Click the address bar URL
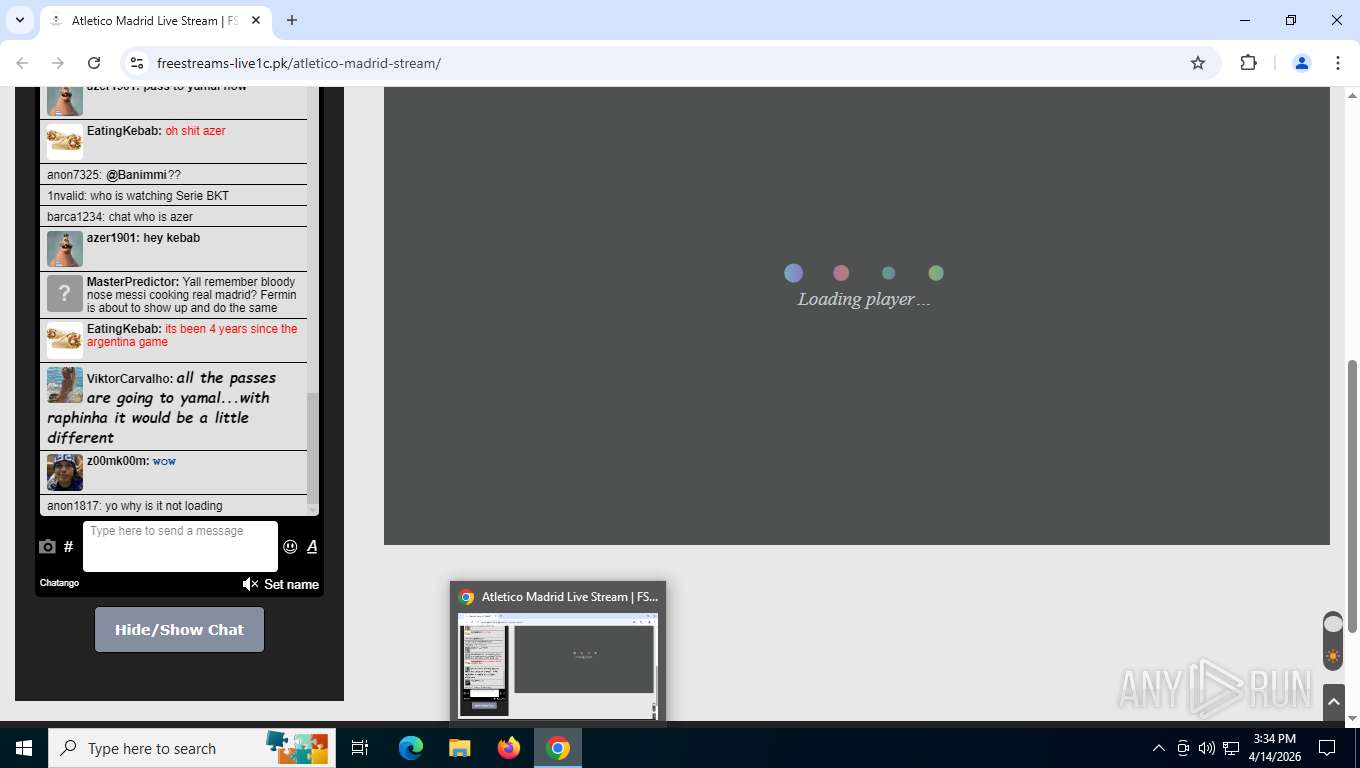1360x768 pixels. tap(299, 63)
